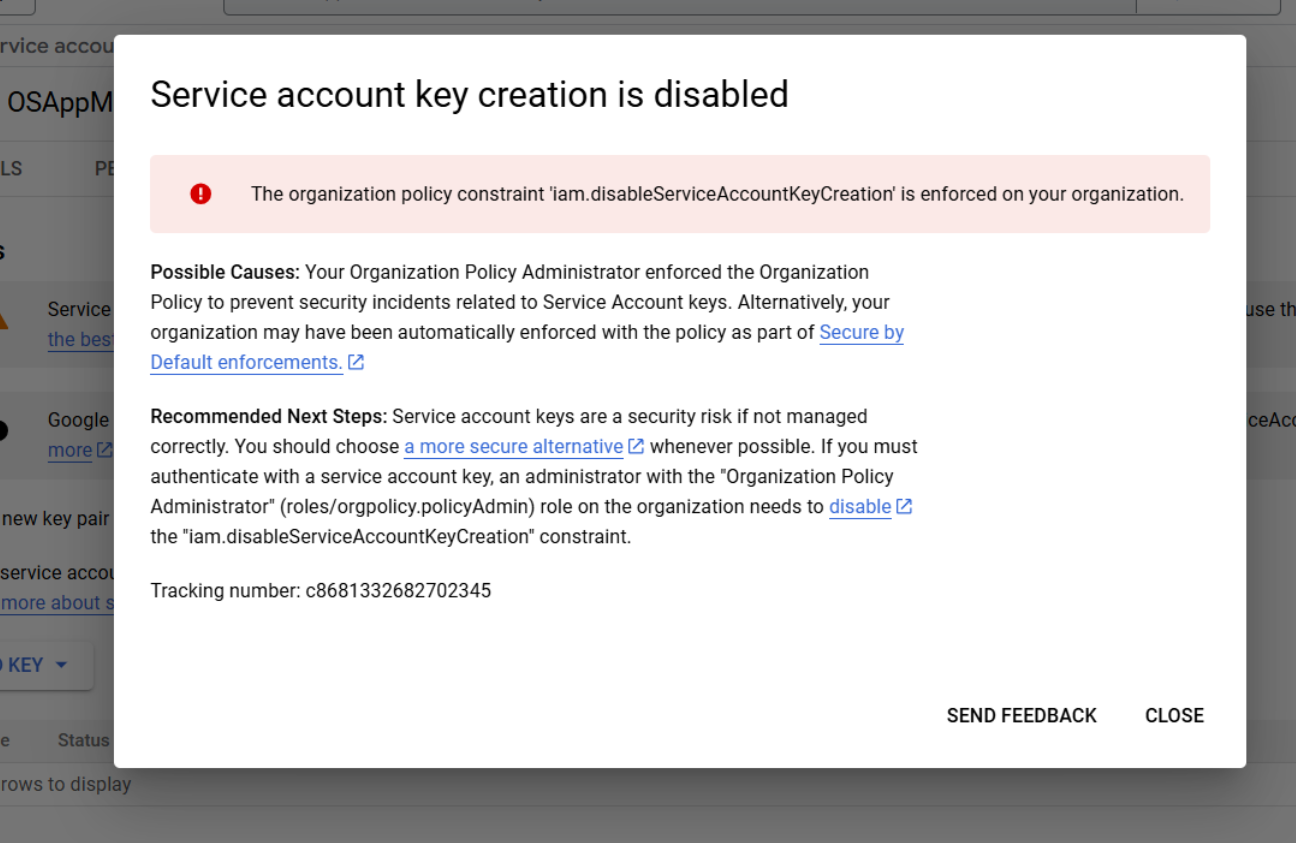Screen dimensions: 1296x843
Task: Click external-link icon after 'a more secure alternative'
Action: 636,447
